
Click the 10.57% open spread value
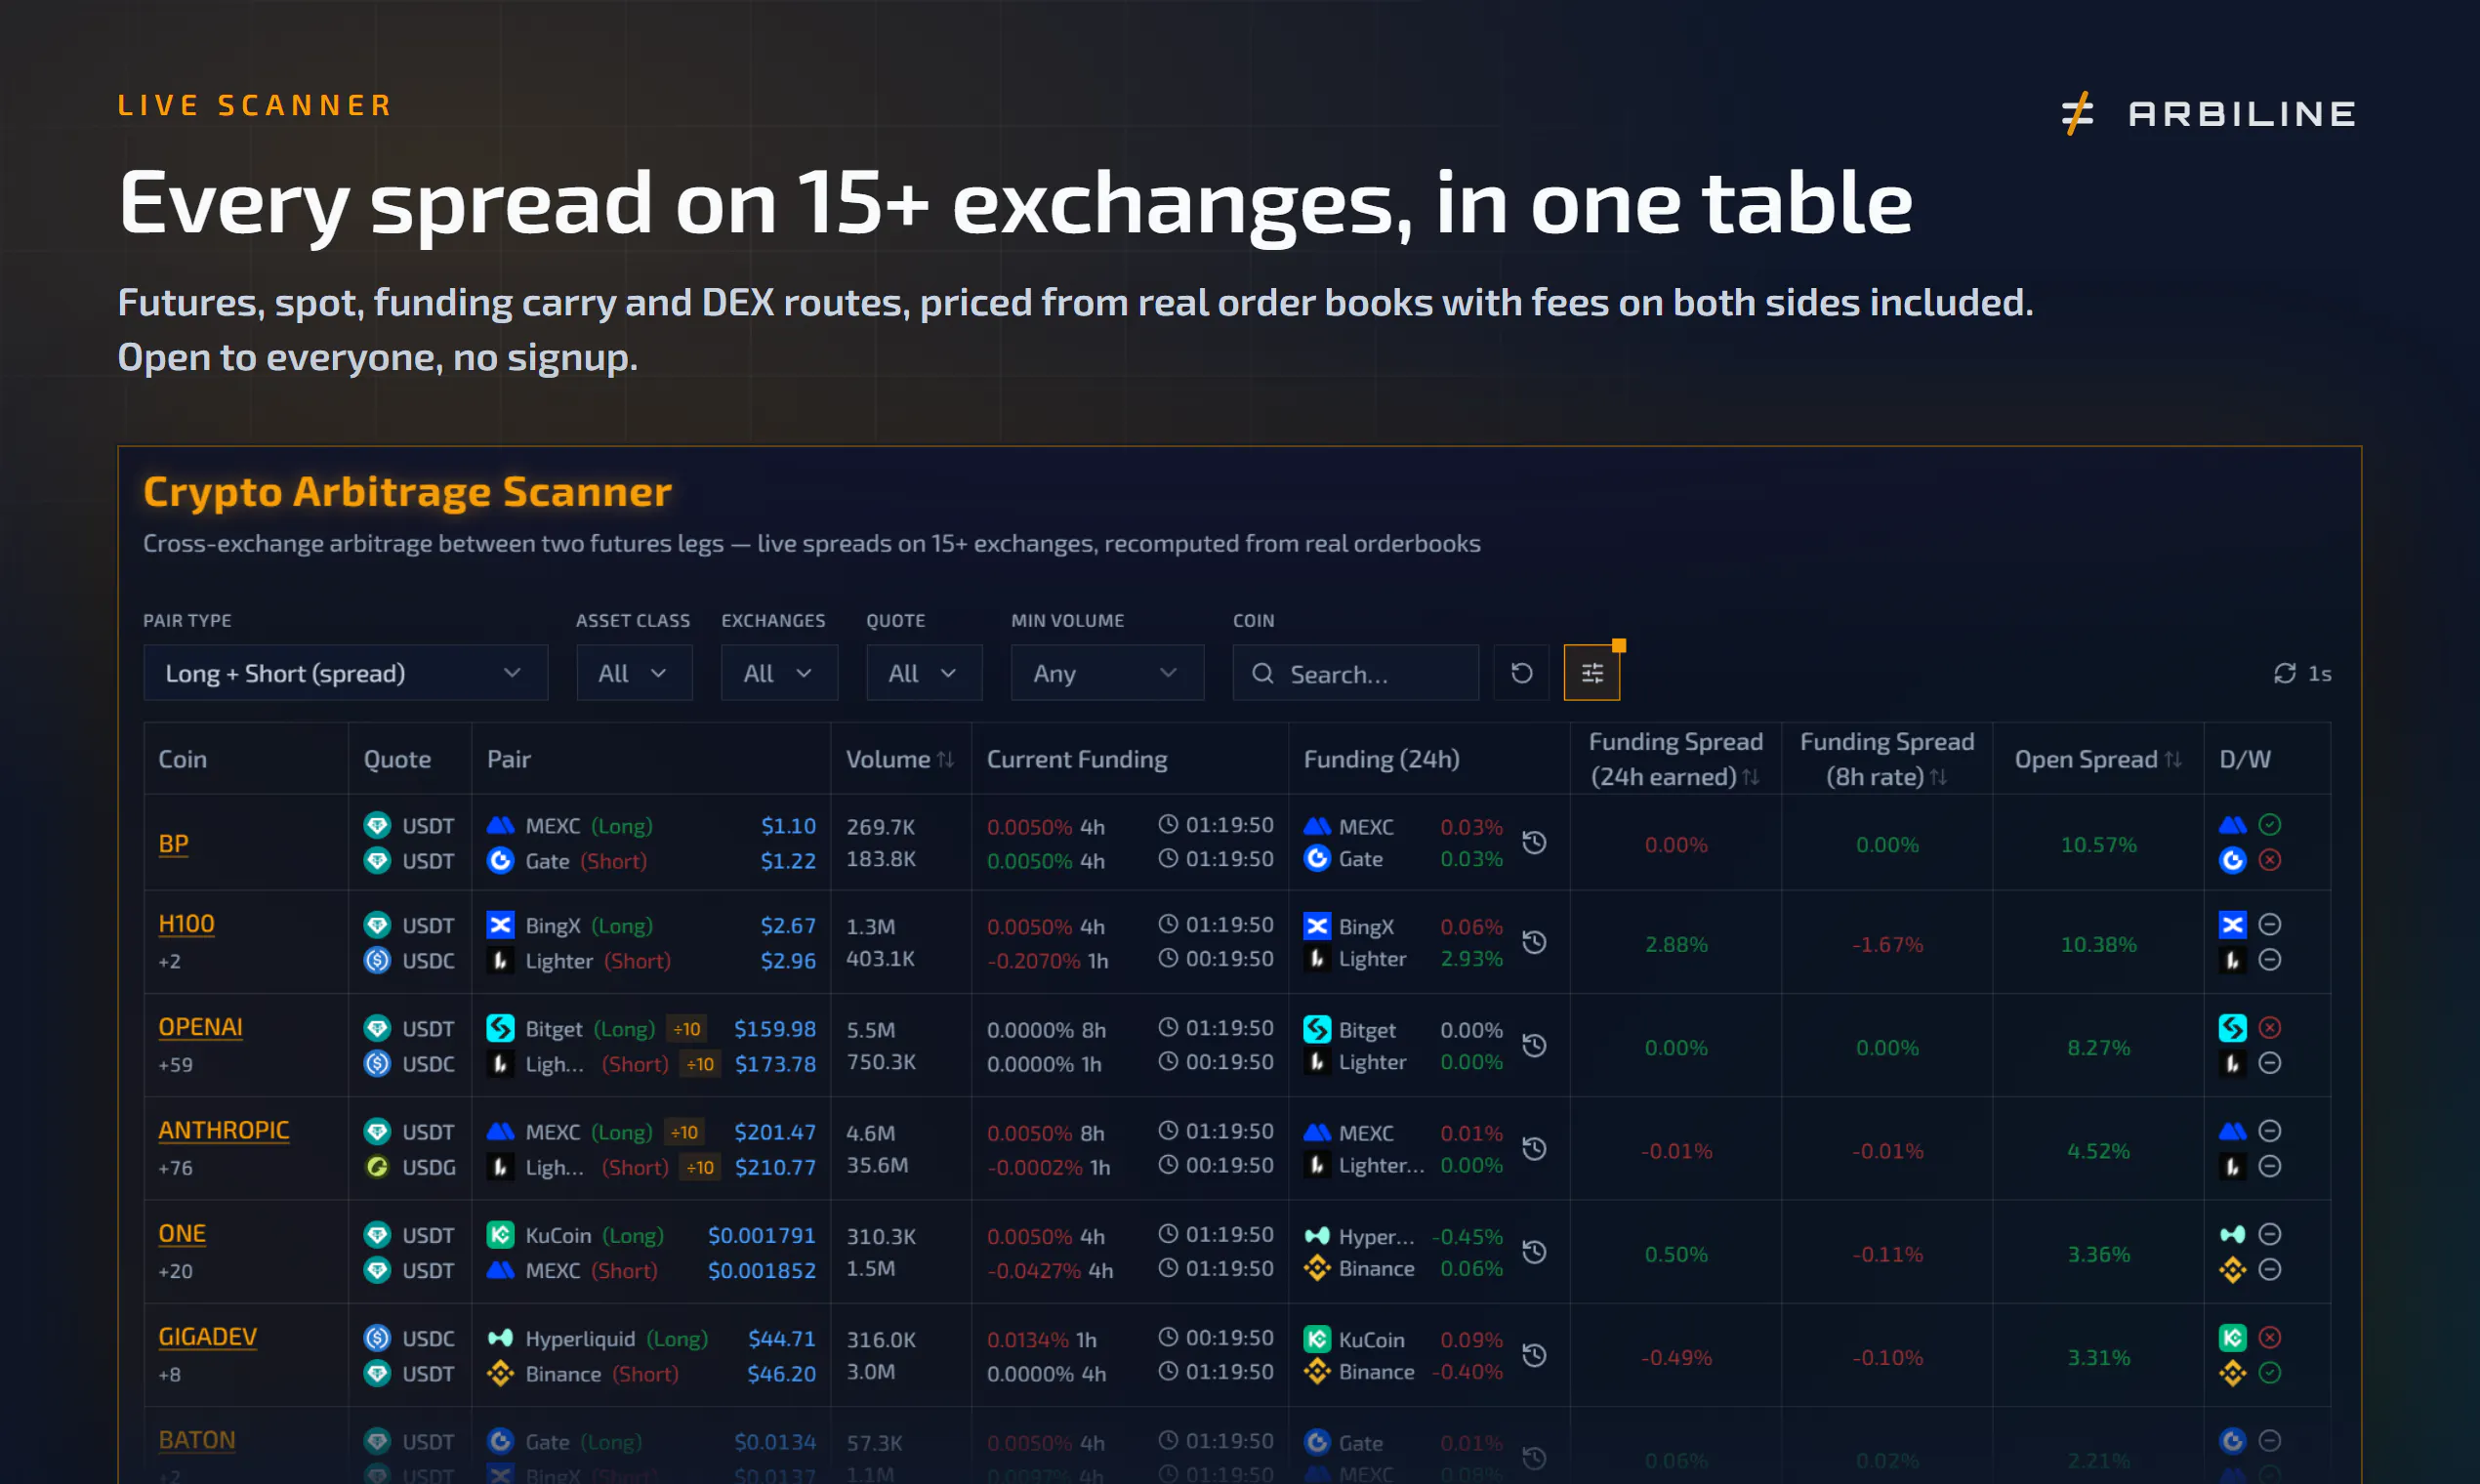2098,844
